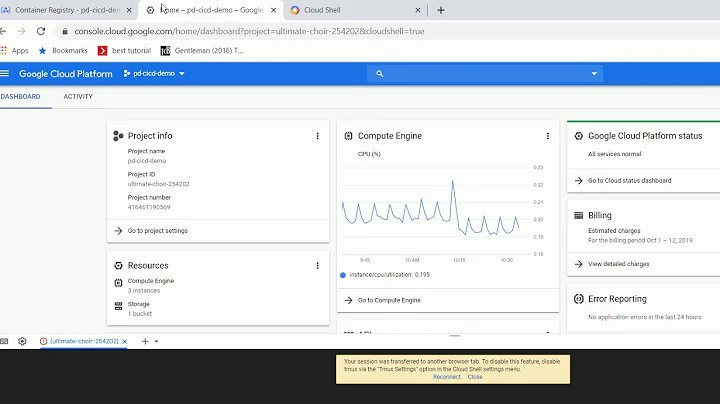Screen dimensions: 720x404
Task: Close the Cloud Shell browser tab
Action: pyautogui.click(x=418, y=10)
